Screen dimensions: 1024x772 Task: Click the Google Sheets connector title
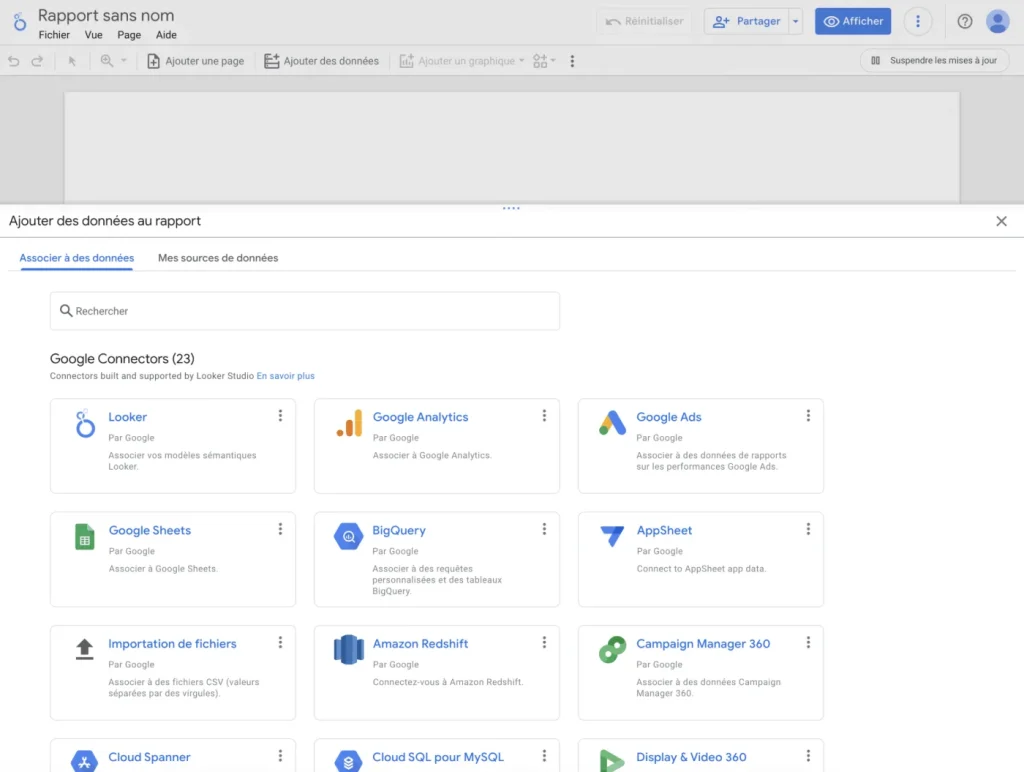pos(150,530)
